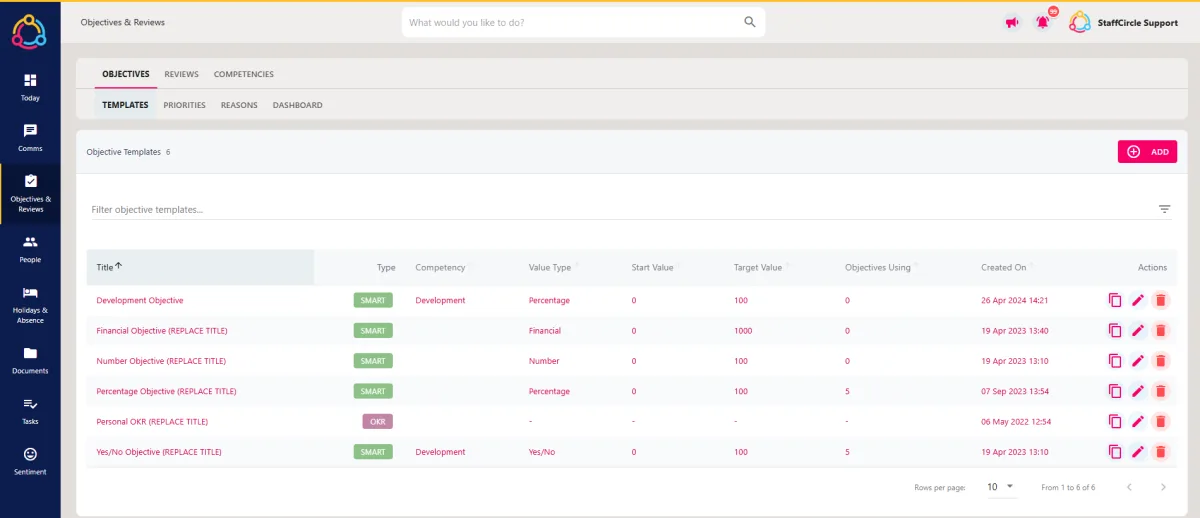1200x518 pixels.
Task: Edit the Percentage Objective template
Action: (x=1138, y=391)
